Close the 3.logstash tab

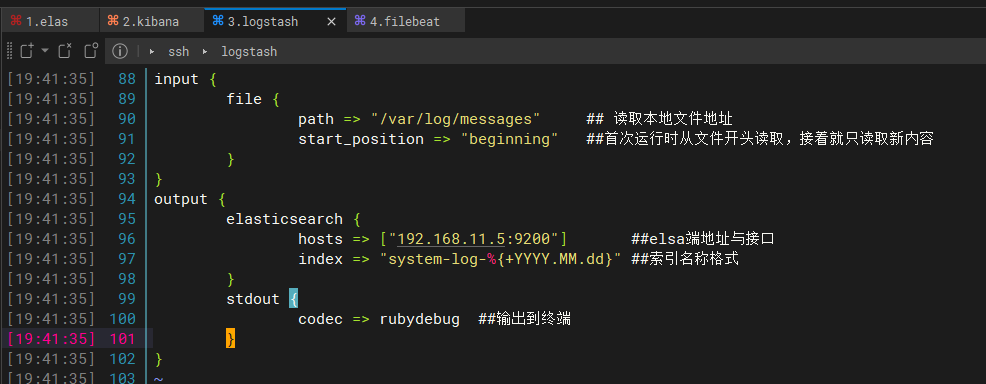pos(331,22)
